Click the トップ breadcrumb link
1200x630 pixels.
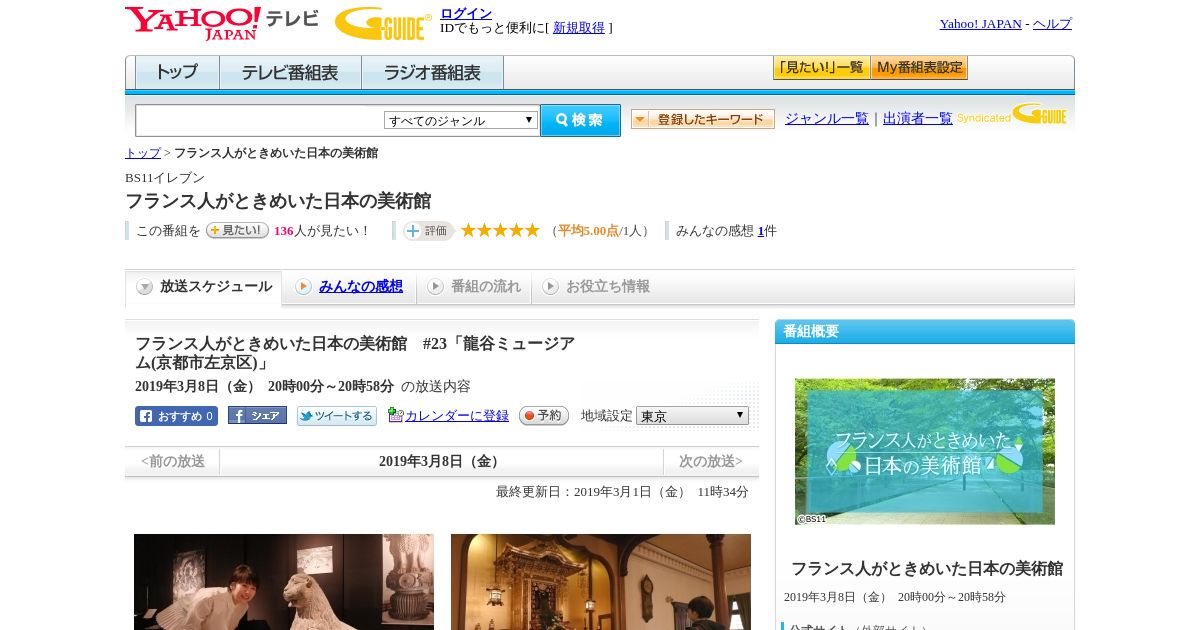(143, 153)
